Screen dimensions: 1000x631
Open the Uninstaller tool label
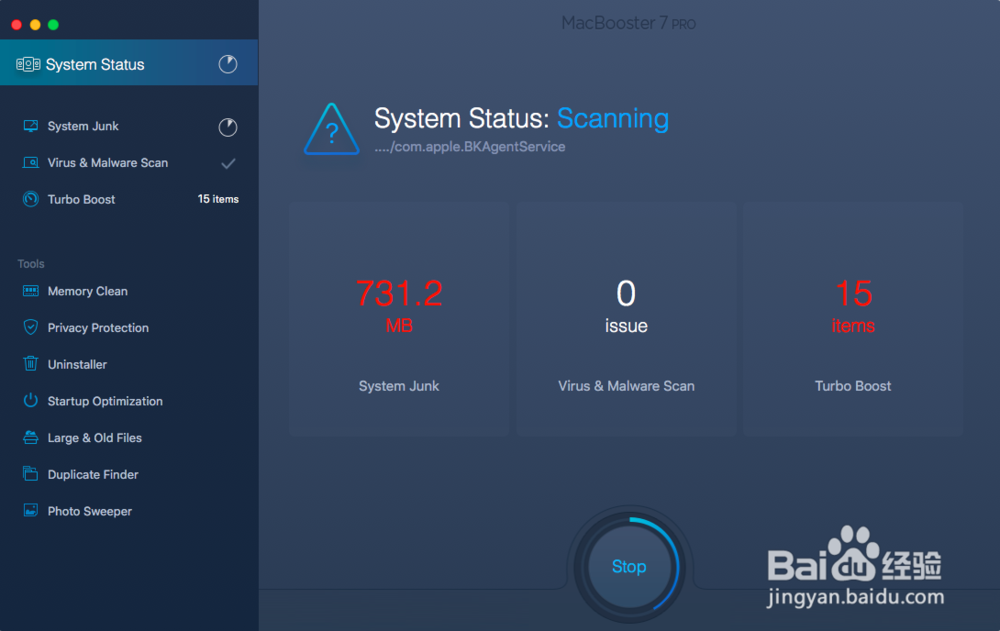[x=77, y=364]
